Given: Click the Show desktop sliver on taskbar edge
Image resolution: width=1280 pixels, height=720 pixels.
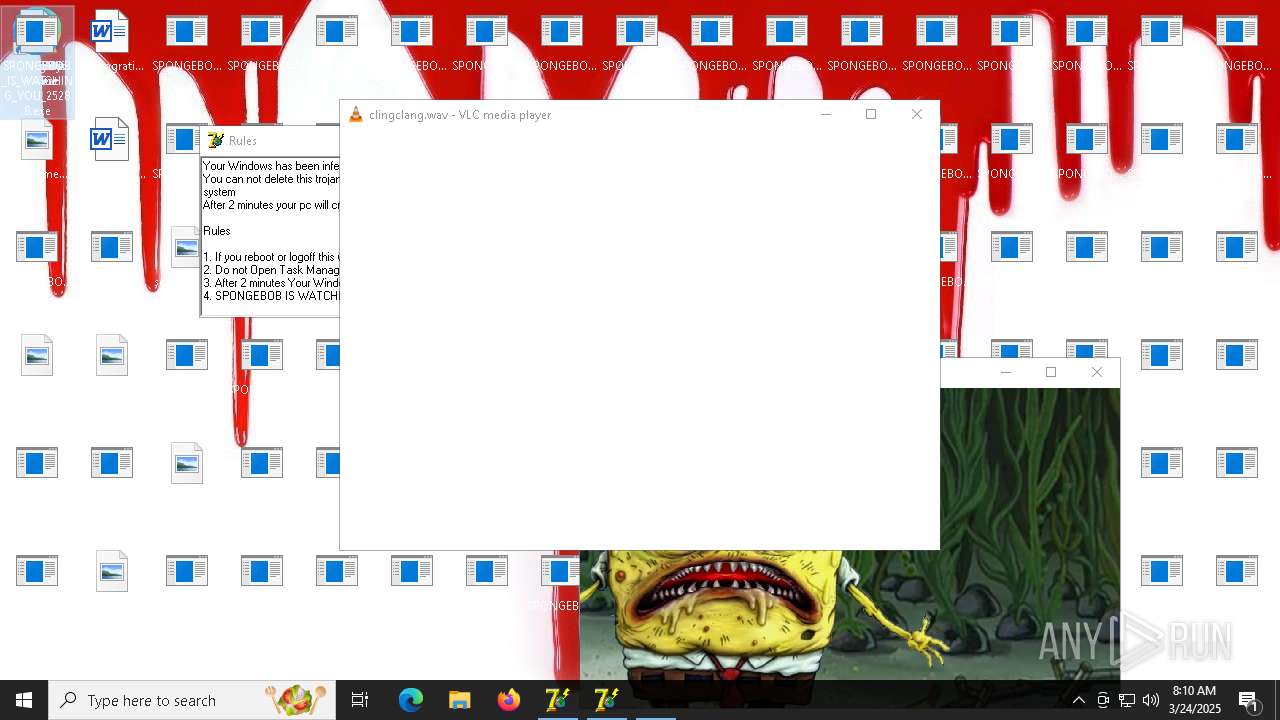Looking at the screenshot, I should click(1277, 700).
